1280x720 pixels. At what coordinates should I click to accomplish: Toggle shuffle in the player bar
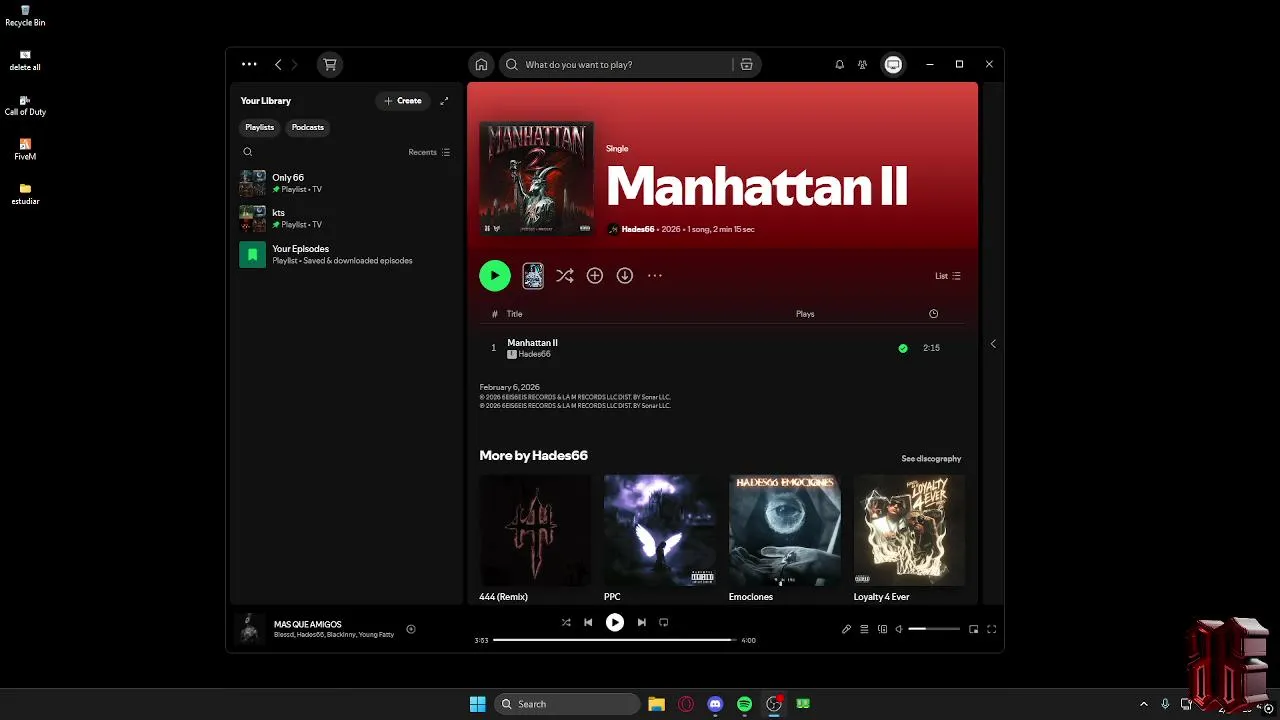pyautogui.click(x=566, y=622)
